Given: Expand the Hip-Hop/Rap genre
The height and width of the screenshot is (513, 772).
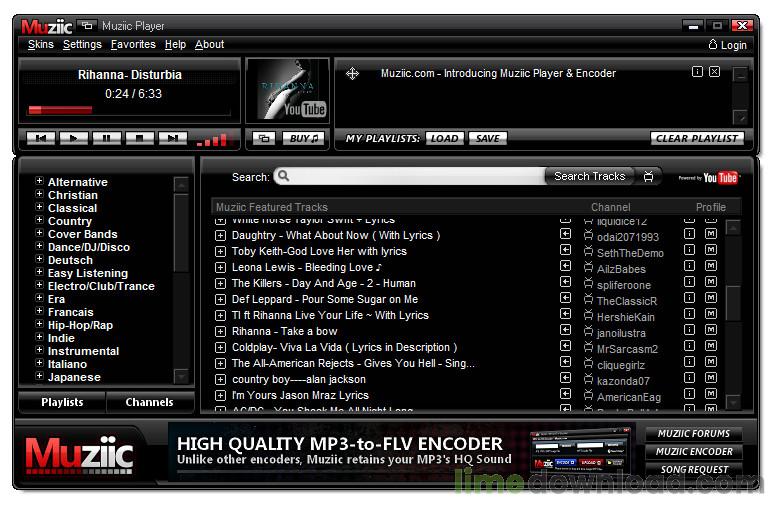Looking at the screenshot, I should click(39, 325).
